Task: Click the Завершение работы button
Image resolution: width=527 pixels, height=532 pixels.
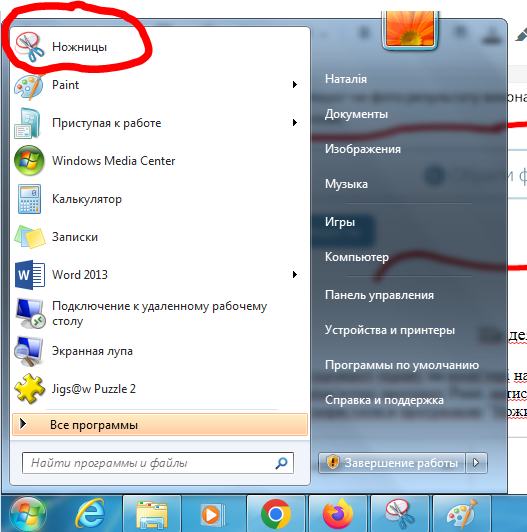Action: click(x=392, y=463)
